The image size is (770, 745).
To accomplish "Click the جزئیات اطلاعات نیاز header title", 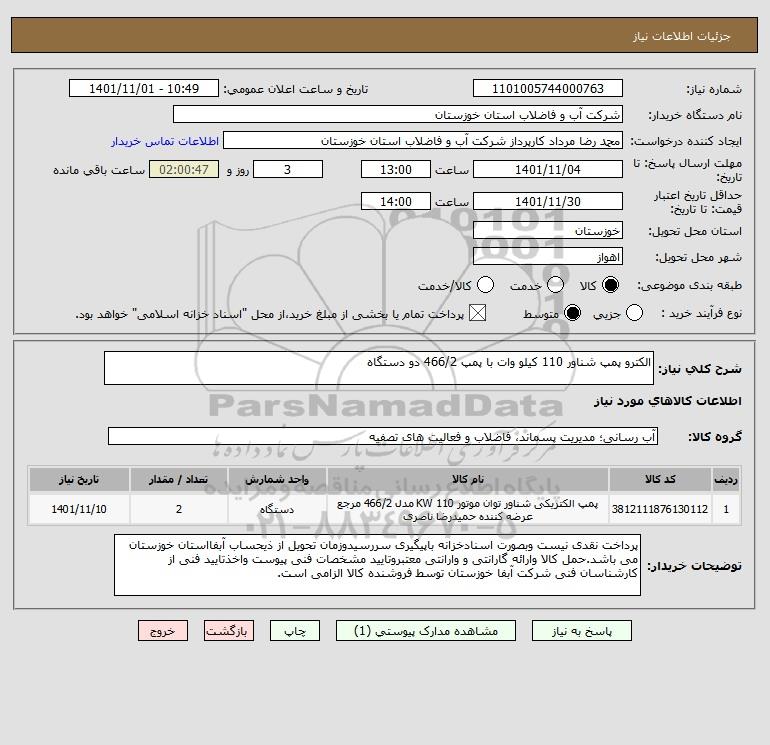I will point(682,36).
